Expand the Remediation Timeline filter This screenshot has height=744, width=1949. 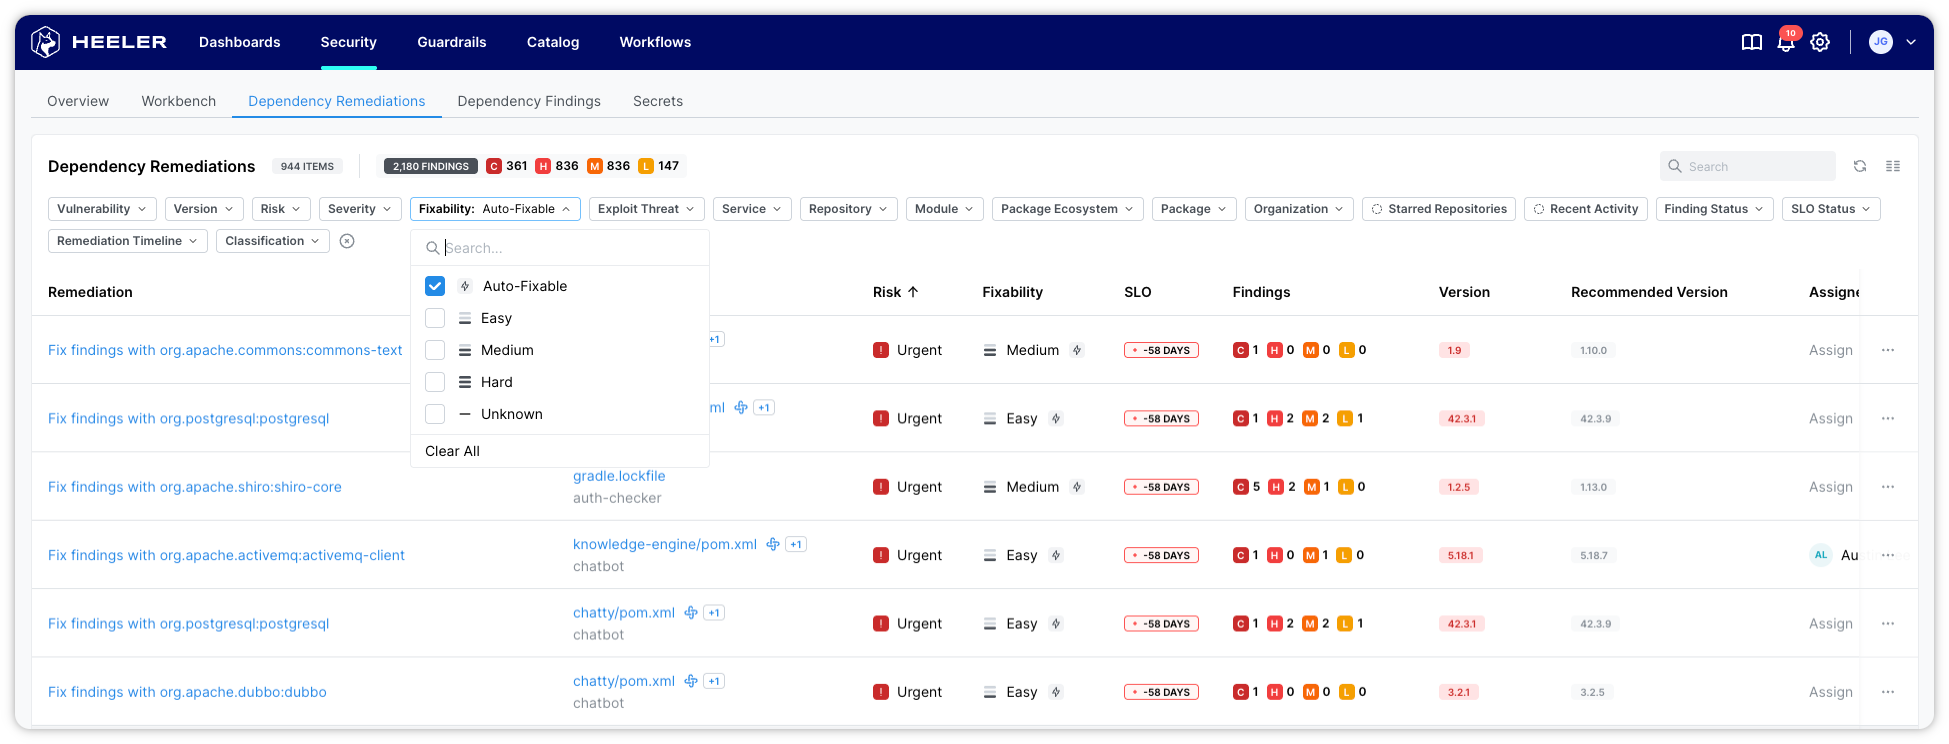tap(127, 241)
